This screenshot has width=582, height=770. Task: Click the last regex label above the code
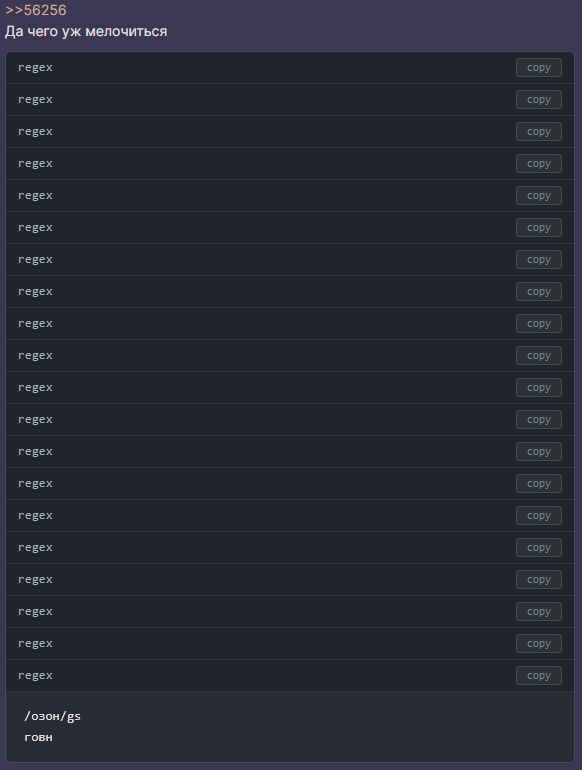[x=35, y=676]
